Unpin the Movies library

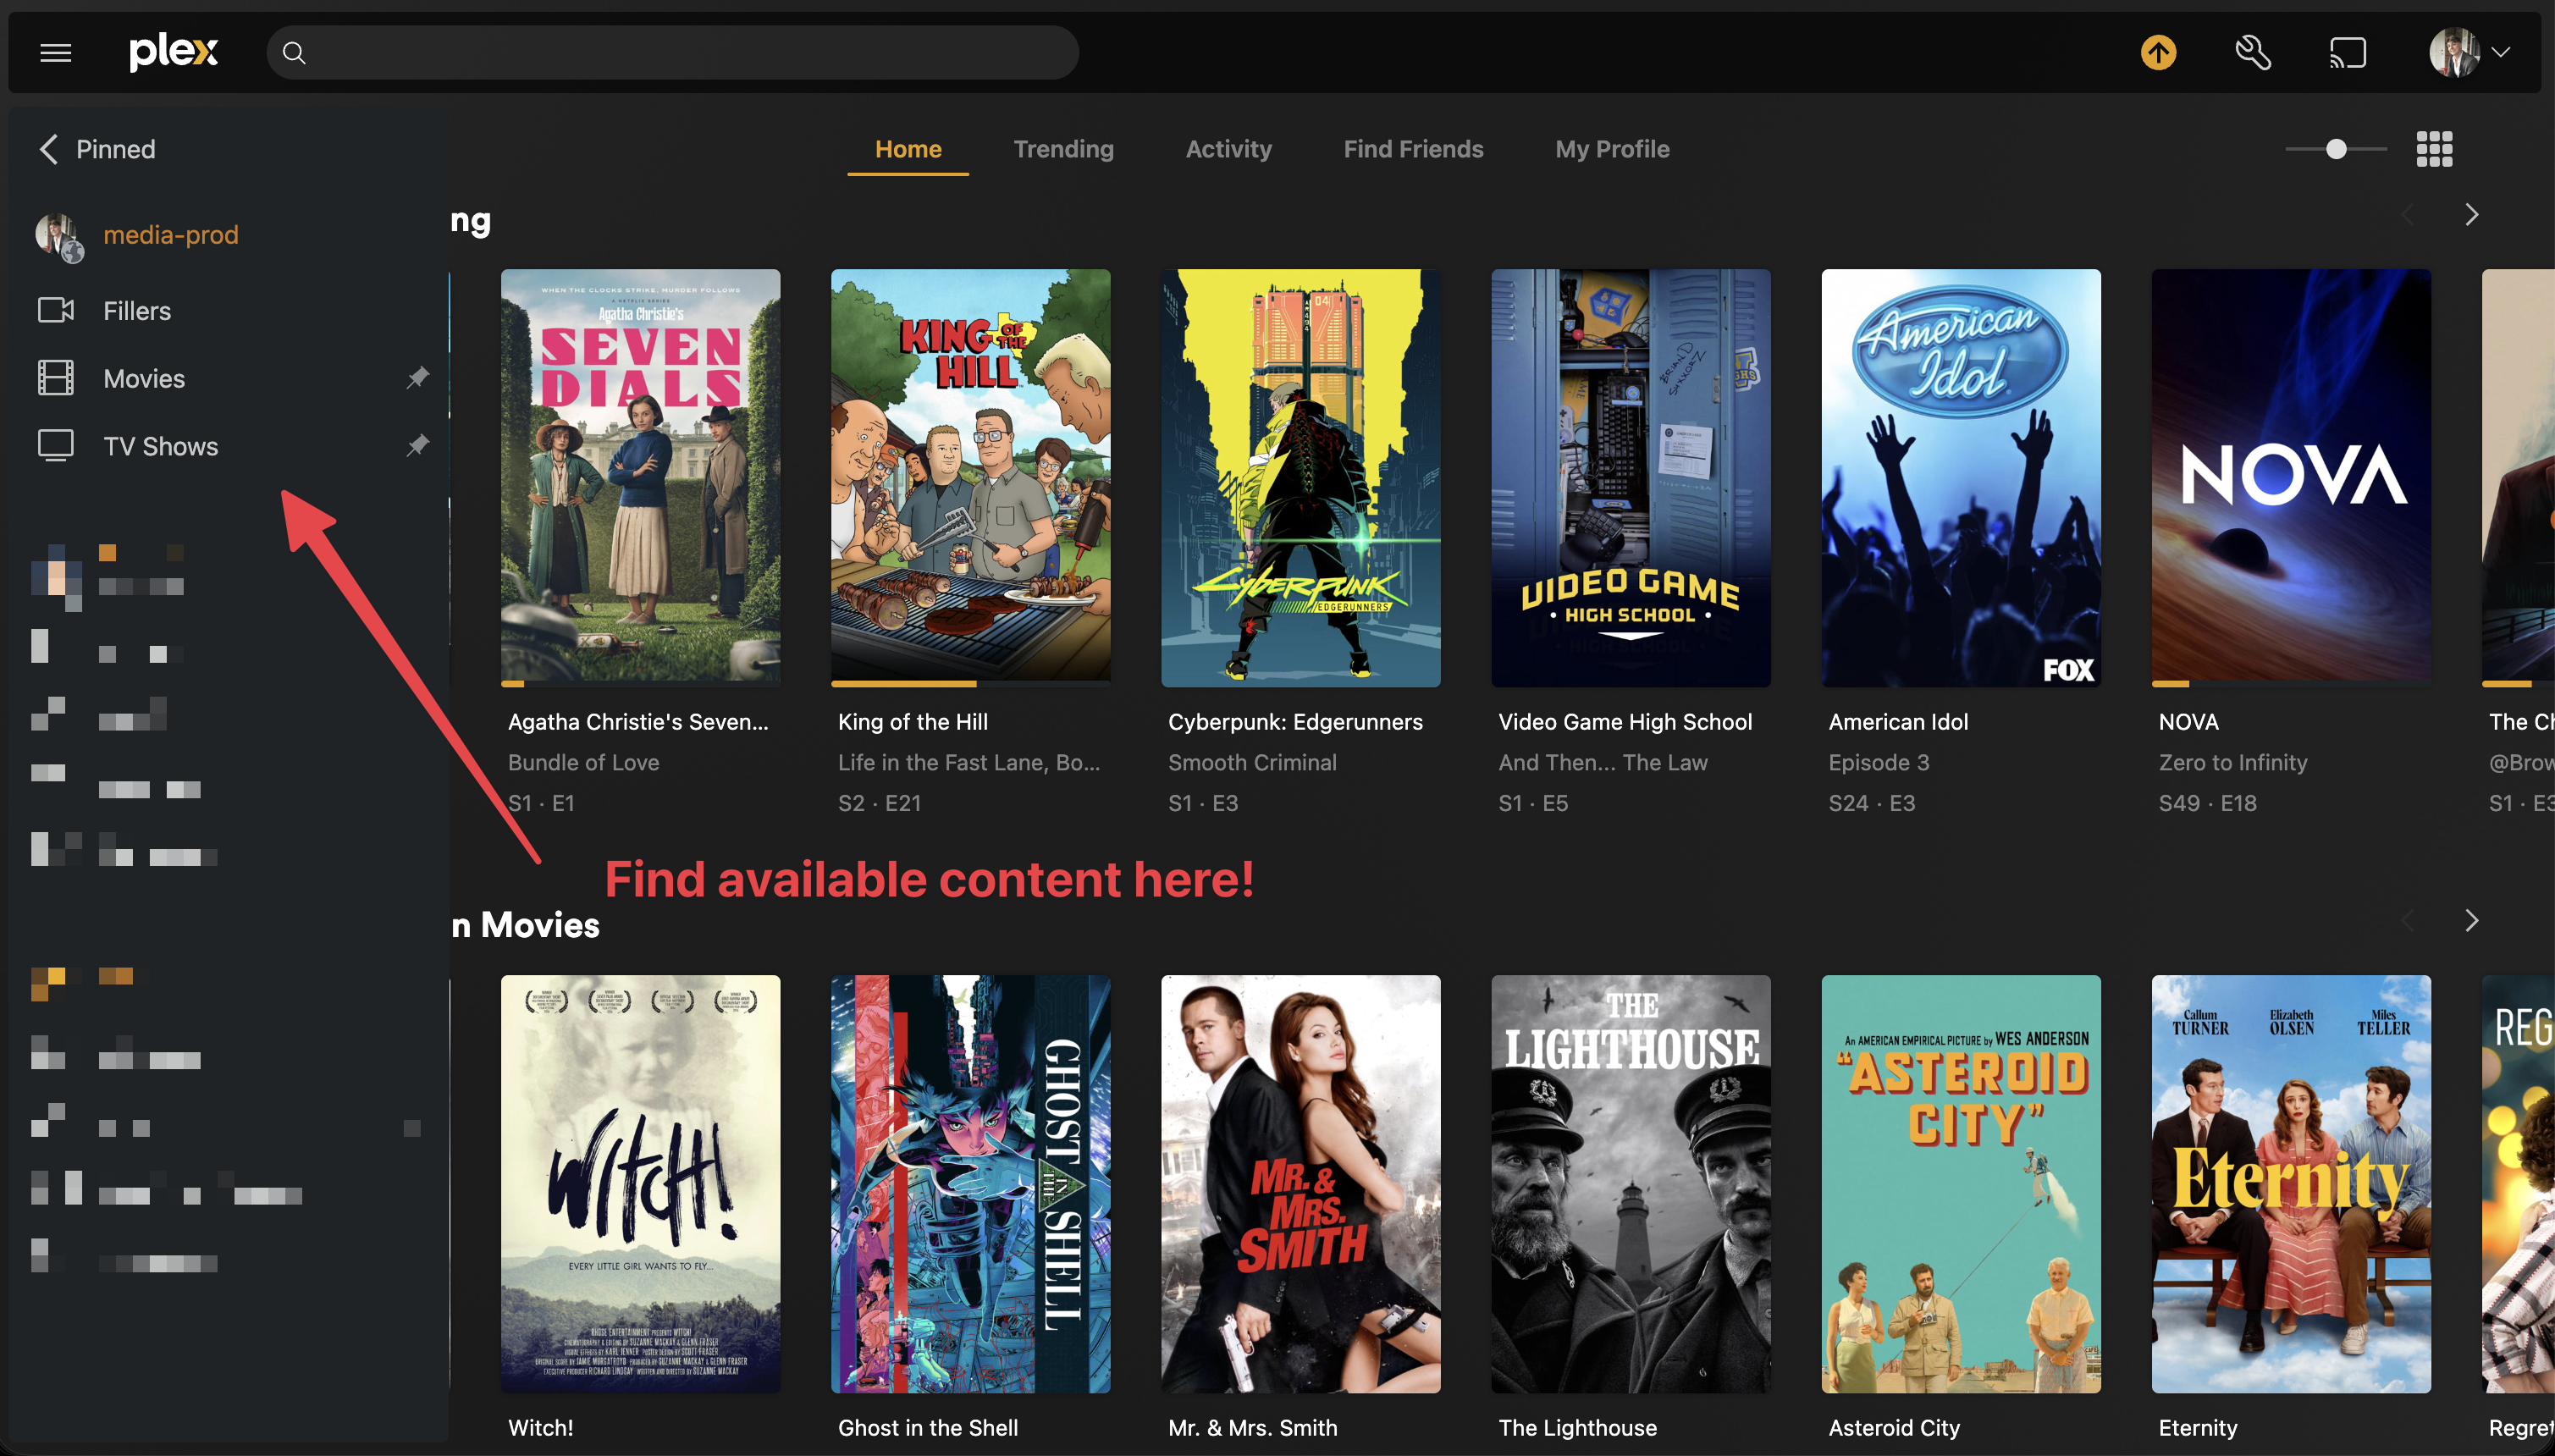(x=418, y=378)
